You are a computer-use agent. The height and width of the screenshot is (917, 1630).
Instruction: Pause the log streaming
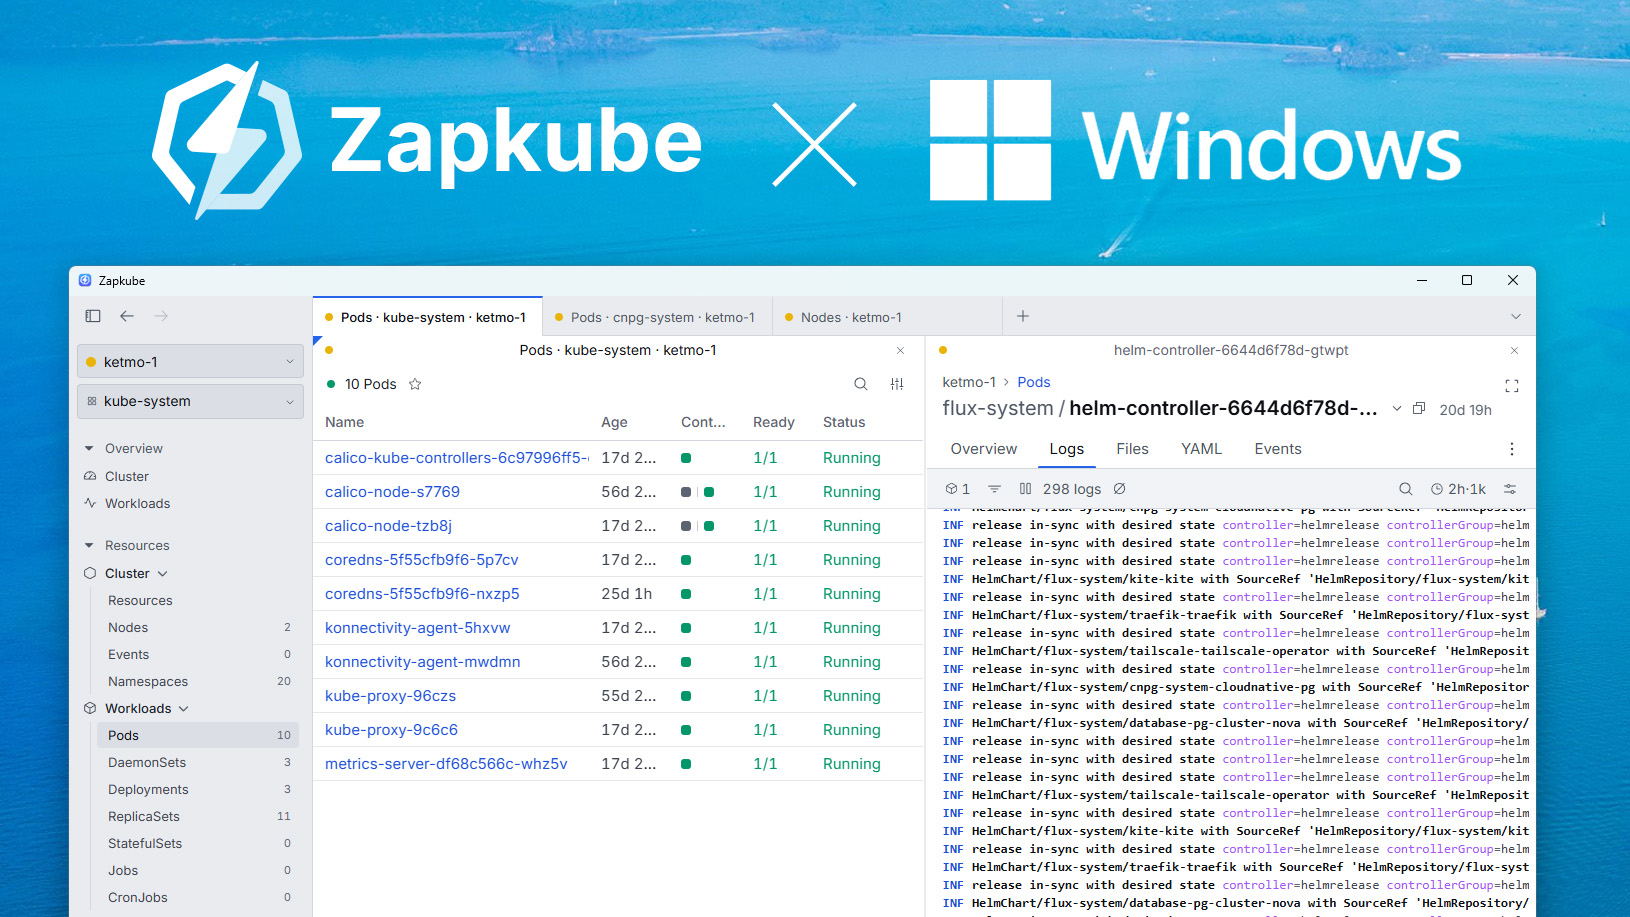tap(1025, 489)
